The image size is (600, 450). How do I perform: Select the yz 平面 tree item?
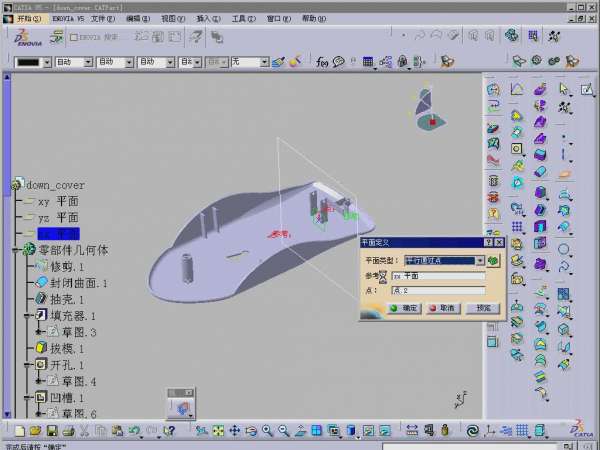pyautogui.click(x=58, y=218)
